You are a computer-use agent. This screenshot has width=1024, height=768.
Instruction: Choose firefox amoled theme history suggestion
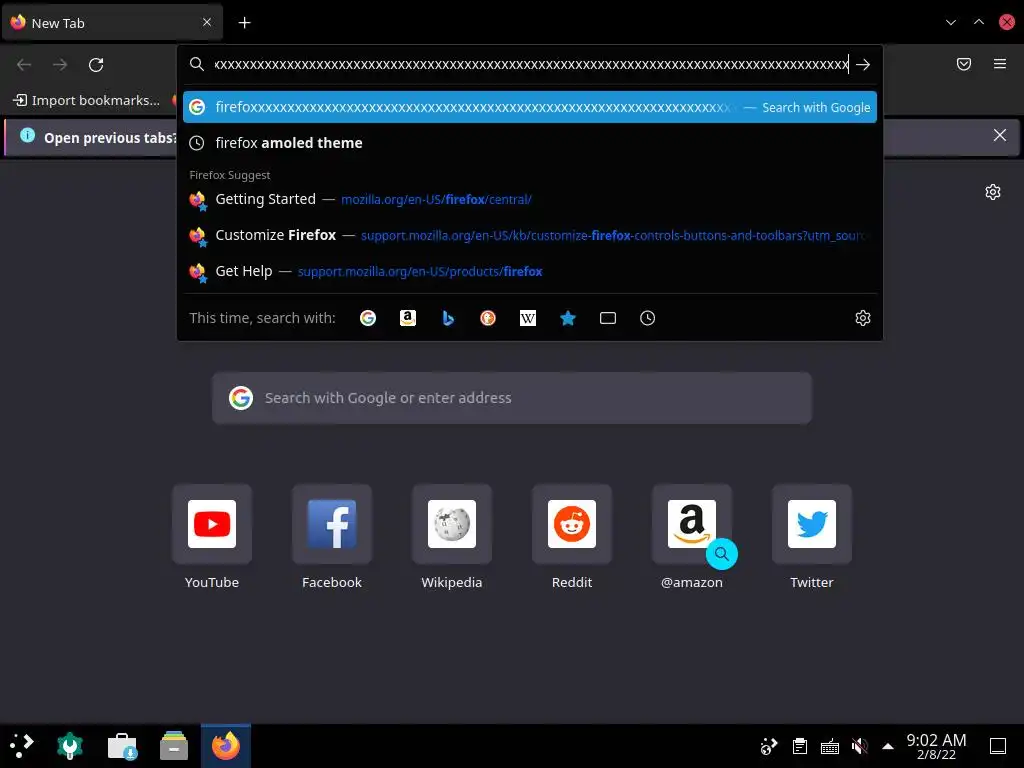pos(530,143)
